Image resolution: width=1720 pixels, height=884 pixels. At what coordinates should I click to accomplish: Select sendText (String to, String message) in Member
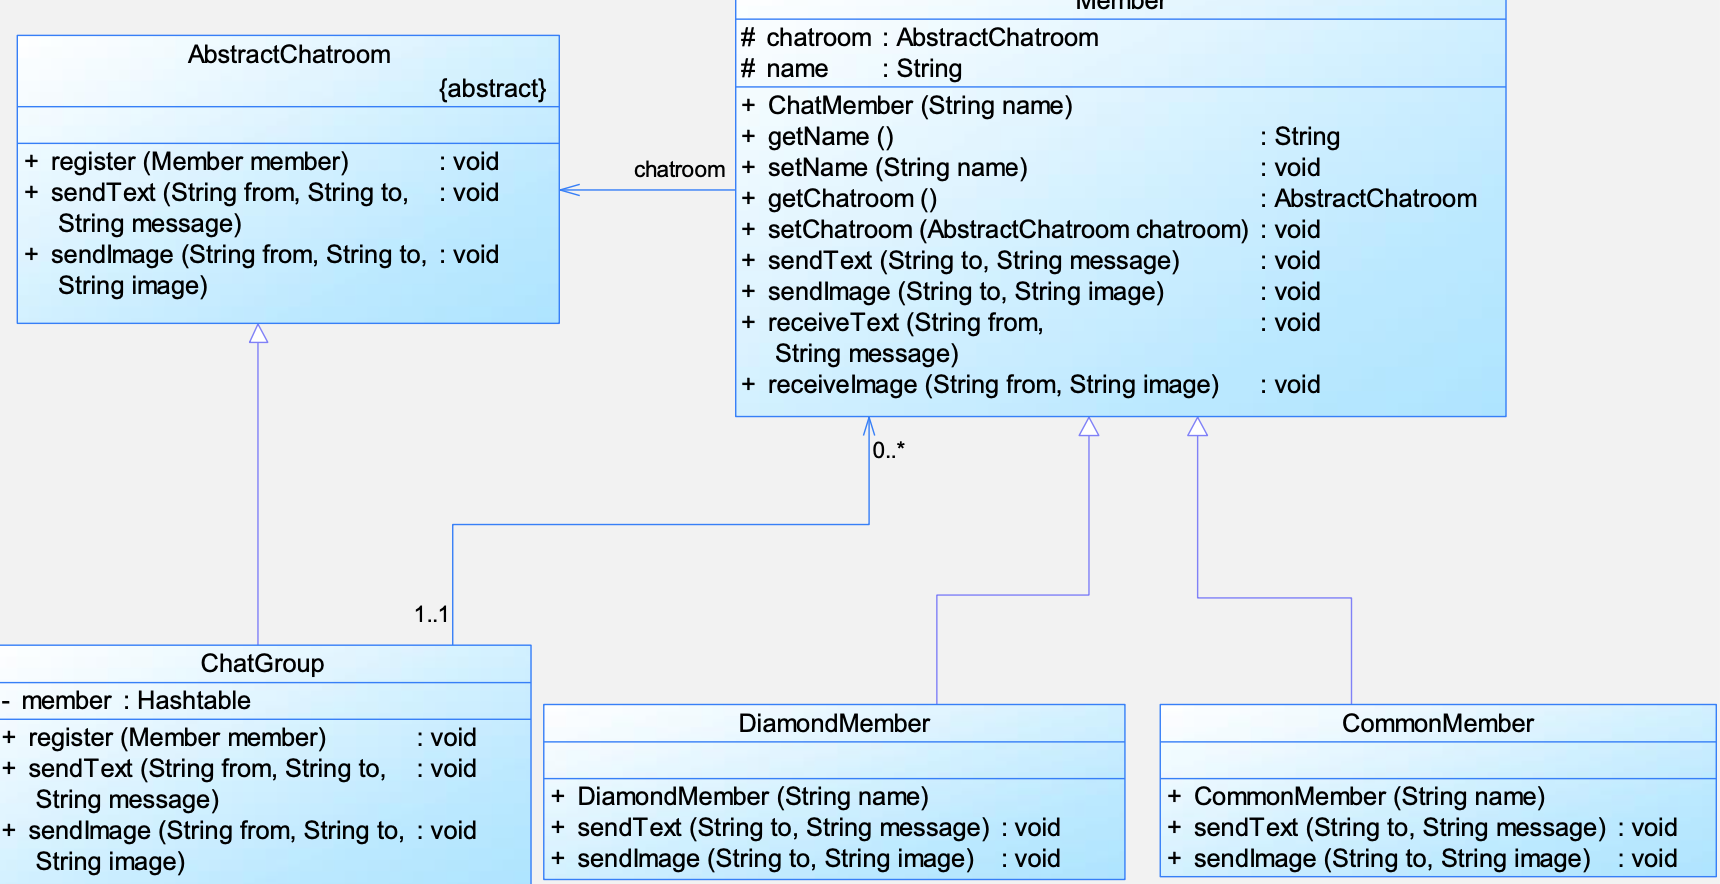1031,261
